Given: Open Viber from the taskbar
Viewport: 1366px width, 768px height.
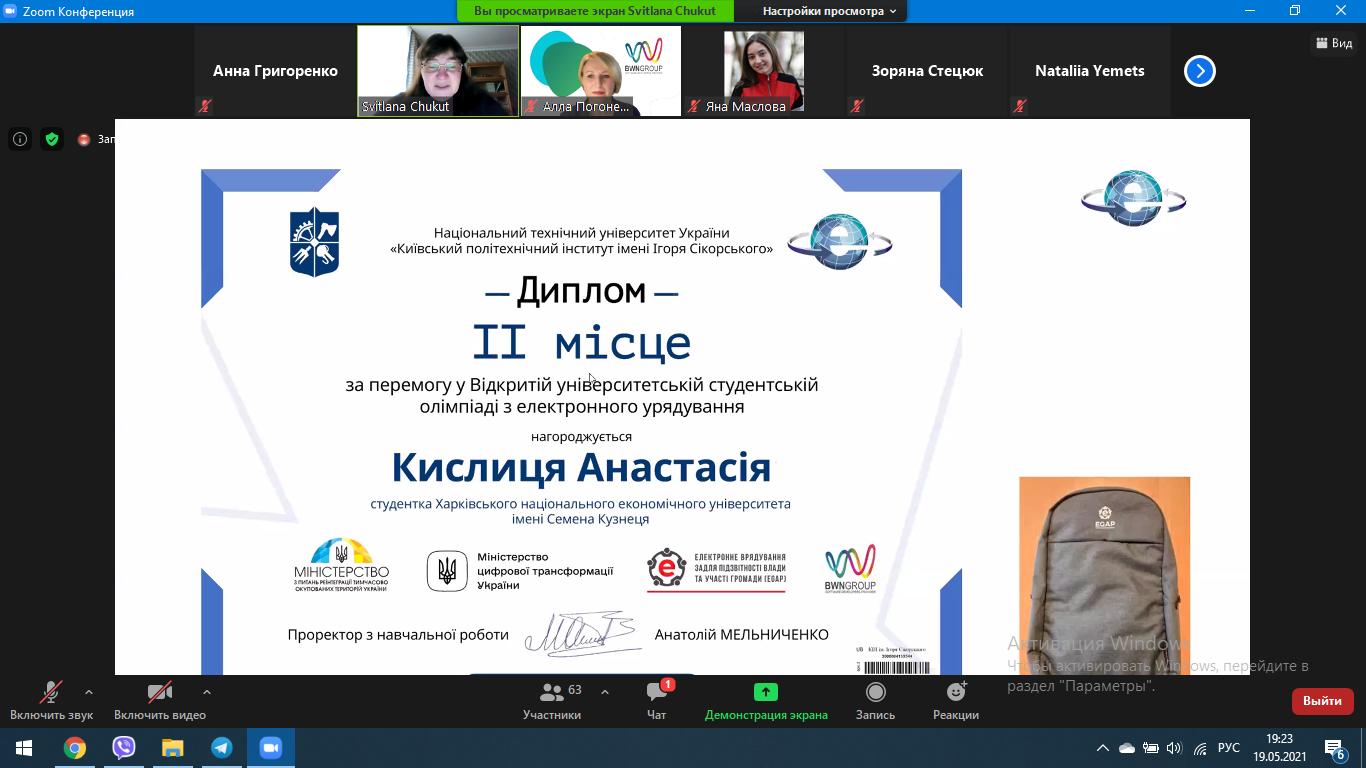Looking at the screenshot, I should click(x=124, y=748).
